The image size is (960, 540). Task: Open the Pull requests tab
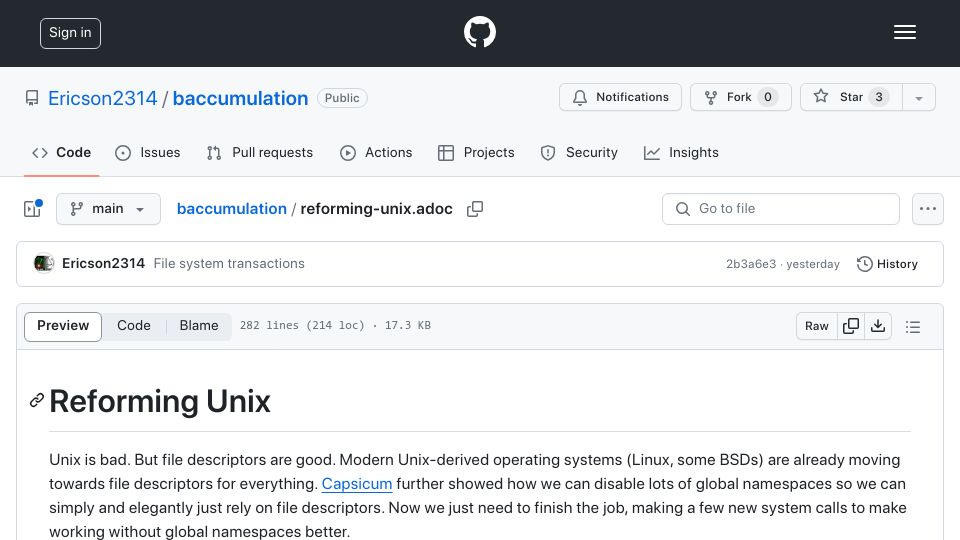pos(260,152)
